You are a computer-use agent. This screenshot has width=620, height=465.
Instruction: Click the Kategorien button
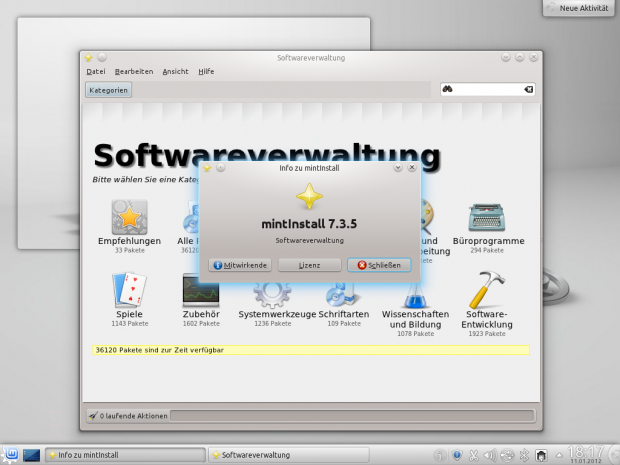pyautogui.click(x=108, y=90)
